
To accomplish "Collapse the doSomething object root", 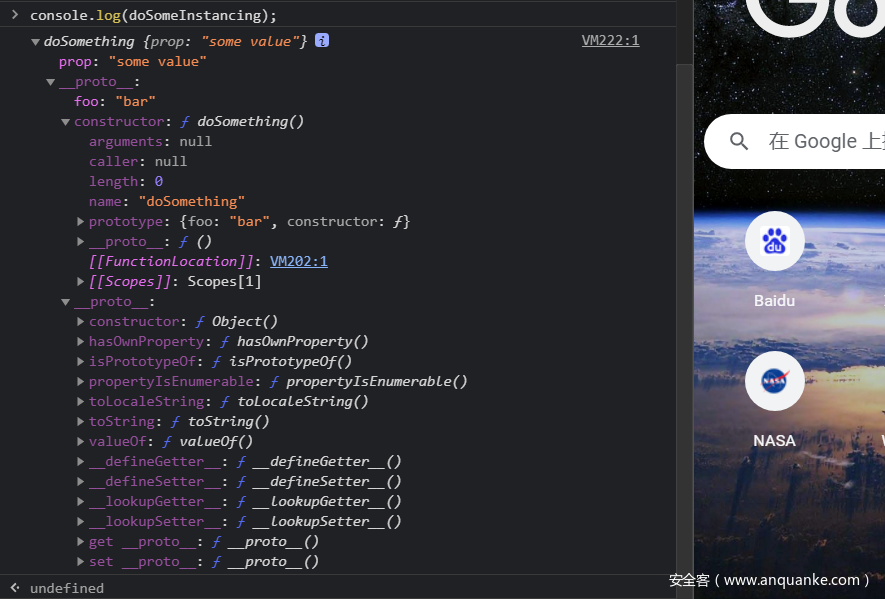I will point(36,42).
